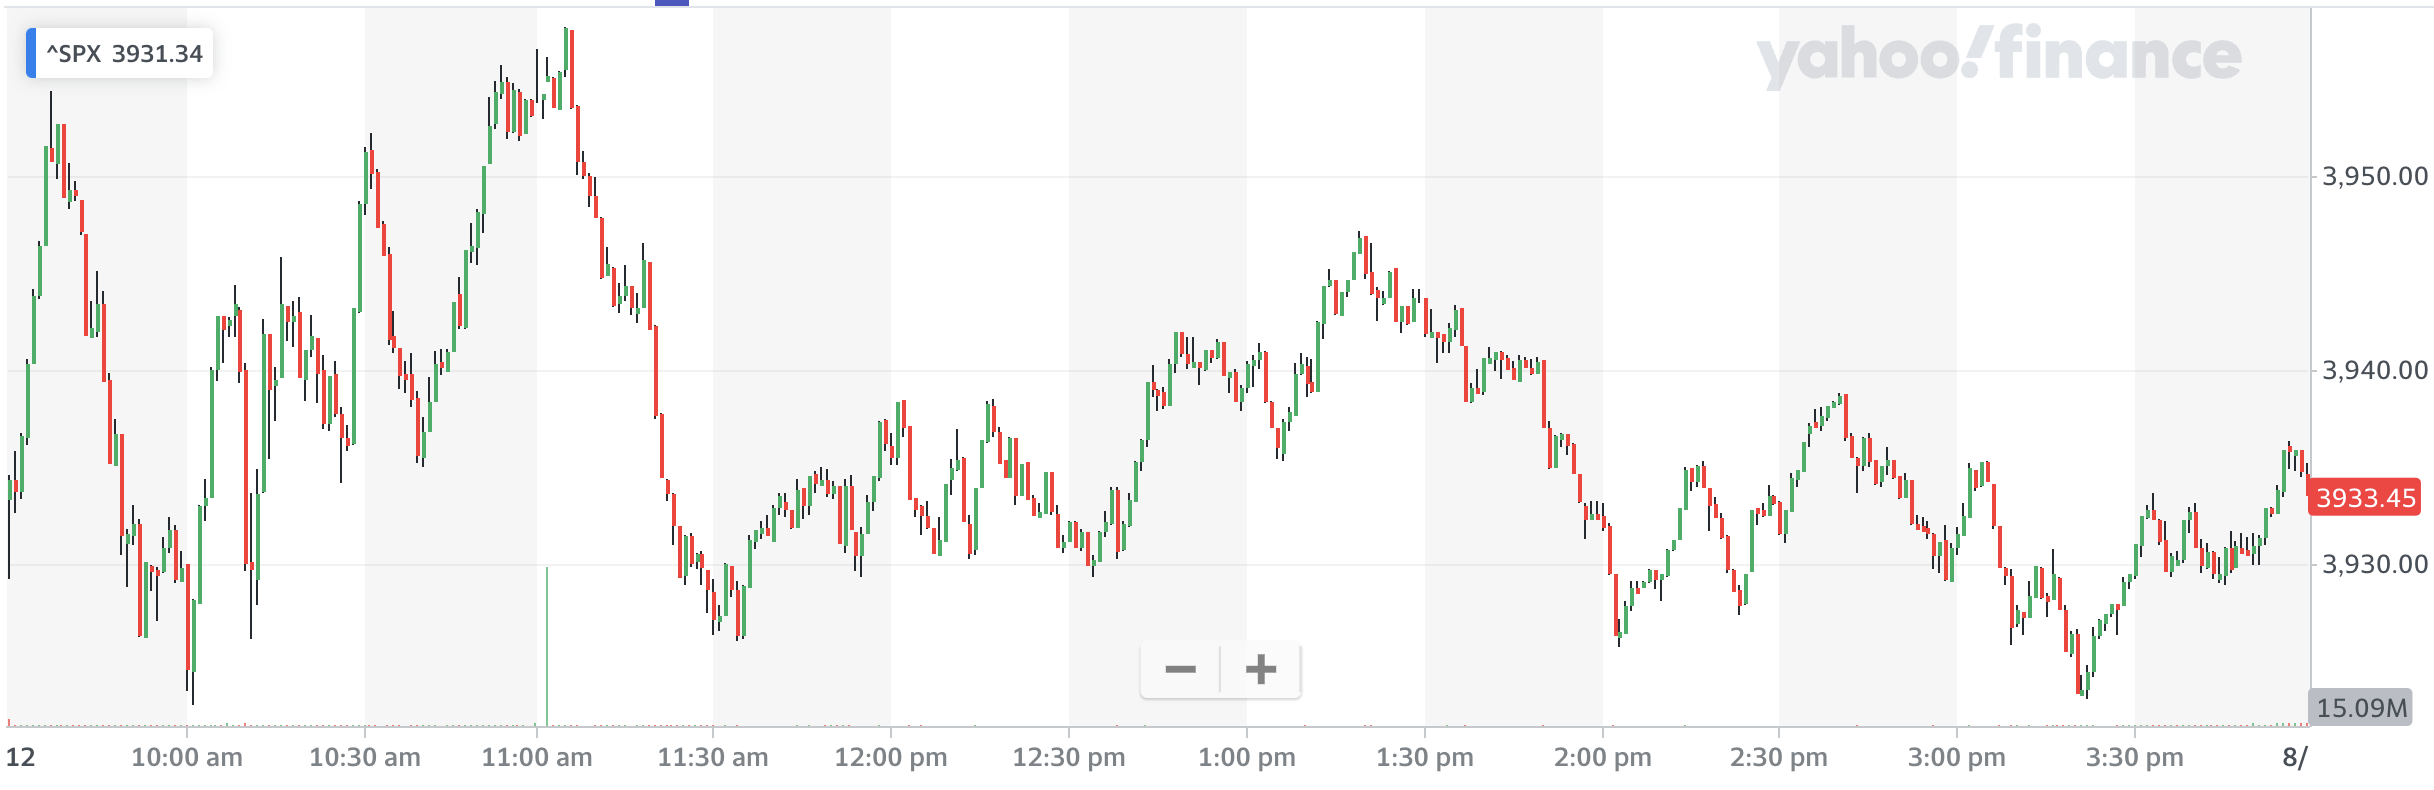Click the tall green volume bar near 11:00 am
Viewport: 2434px width, 790px height.
coord(547,645)
